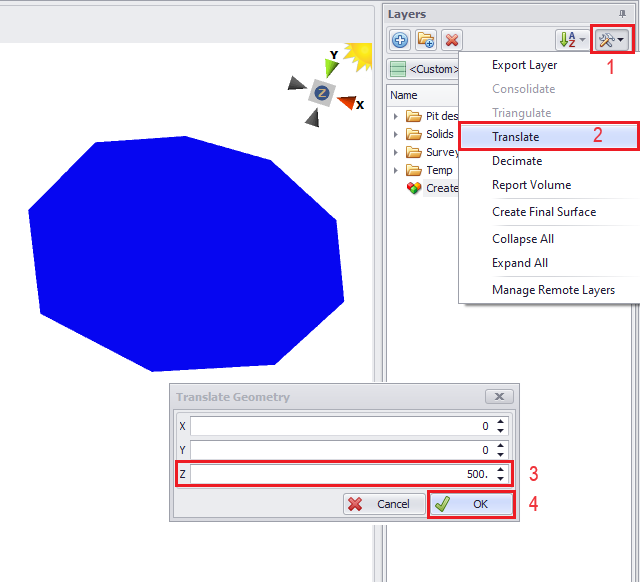Expand the Pit design folder

[x=396, y=116]
